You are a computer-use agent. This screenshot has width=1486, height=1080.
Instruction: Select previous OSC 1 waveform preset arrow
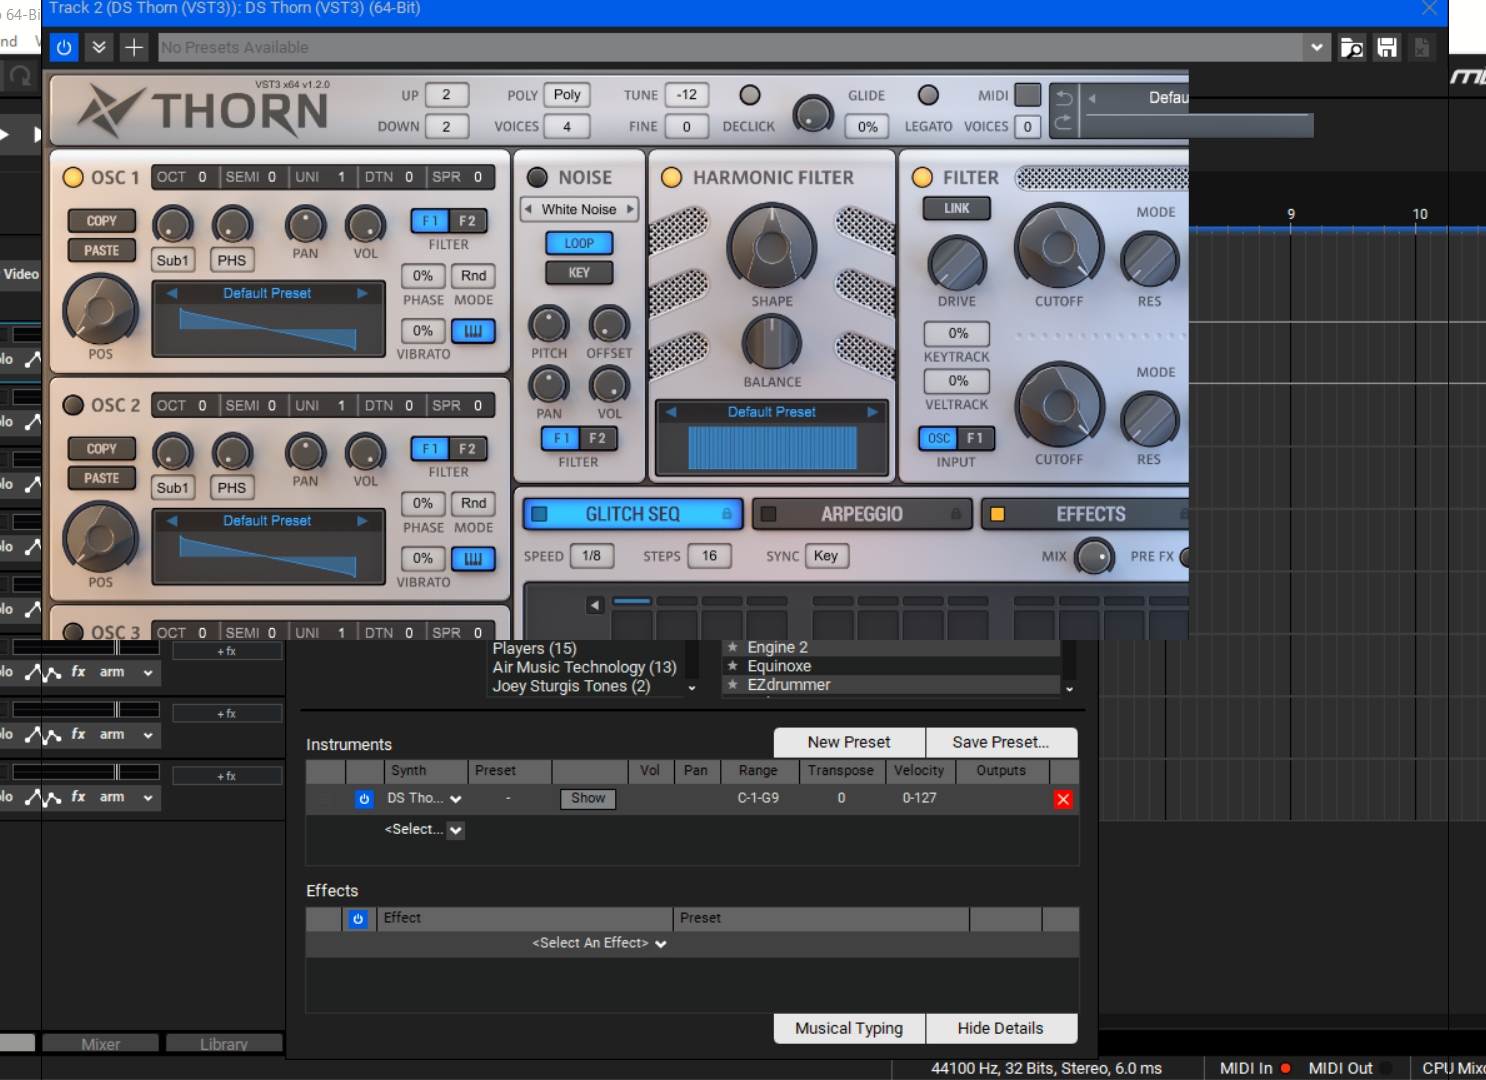click(x=172, y=293)
